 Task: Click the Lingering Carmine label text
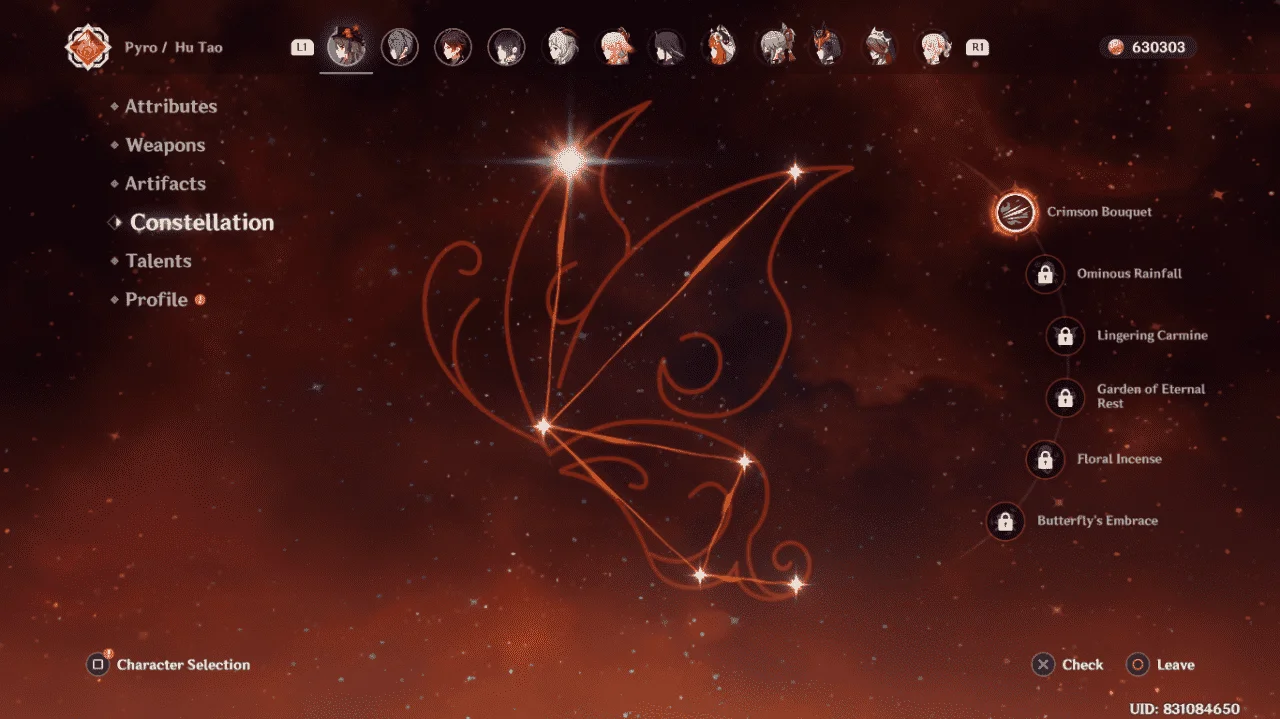click(1152, 336)
